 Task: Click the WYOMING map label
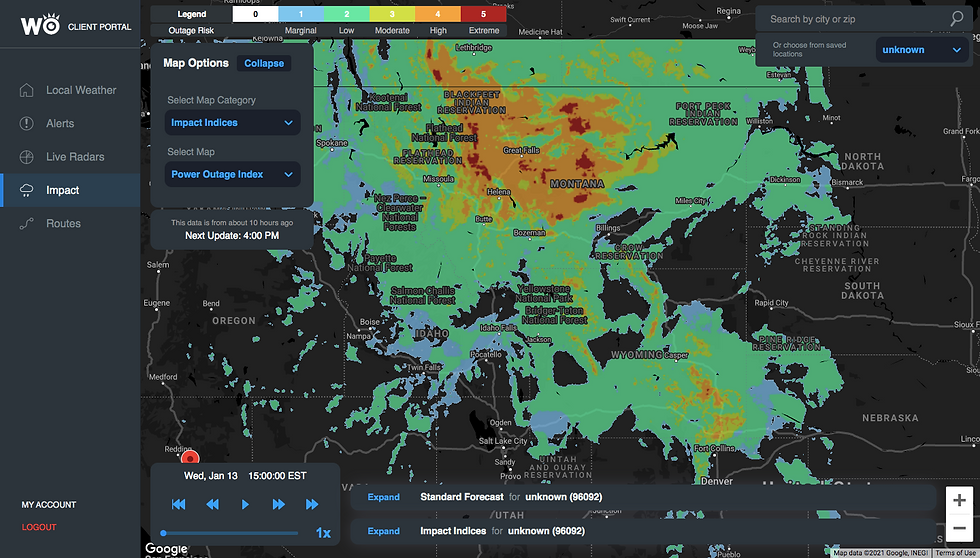(x=636, y=354)
